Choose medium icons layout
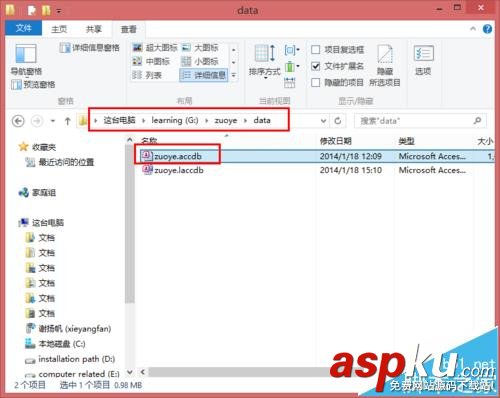The height and width of the screenshot is (398, 500). (x=151, y=61)
